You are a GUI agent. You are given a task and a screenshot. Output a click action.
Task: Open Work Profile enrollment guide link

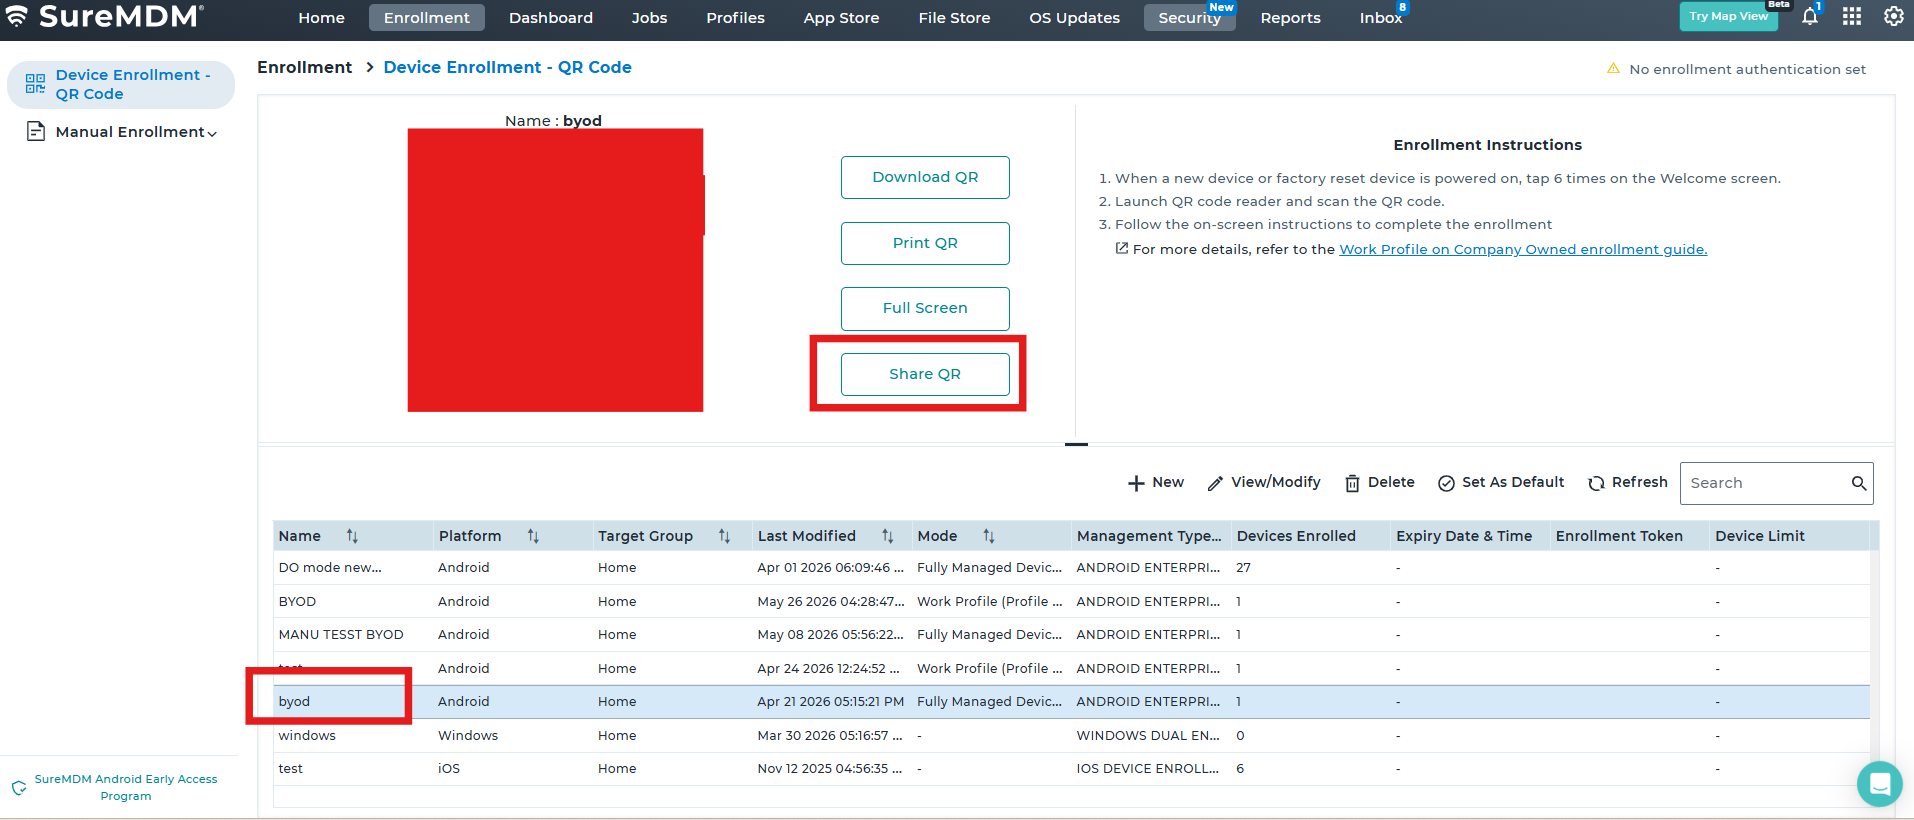click(x=1523, y=249)
